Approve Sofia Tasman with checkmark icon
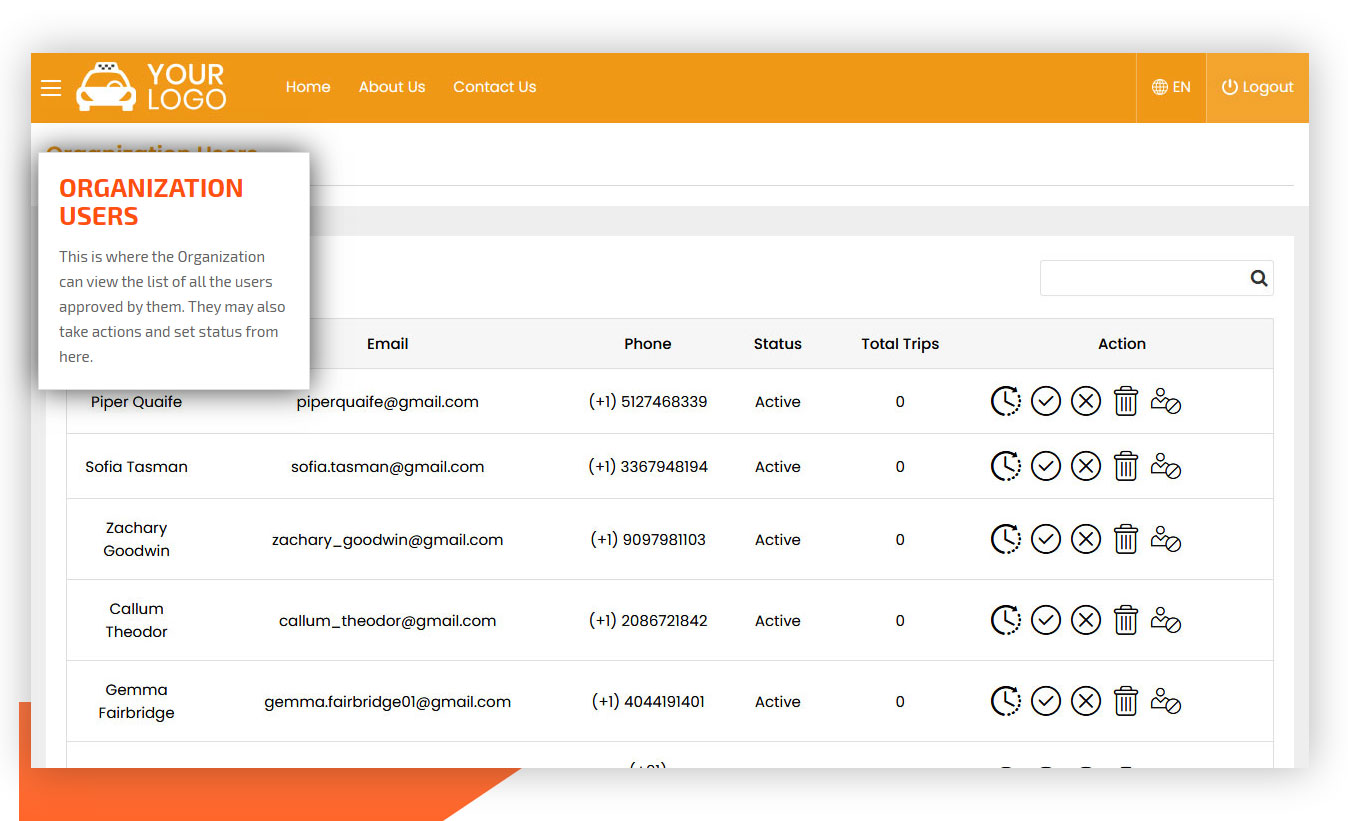The height and width of the screenshot is (821, 1348). point(1046,466)
